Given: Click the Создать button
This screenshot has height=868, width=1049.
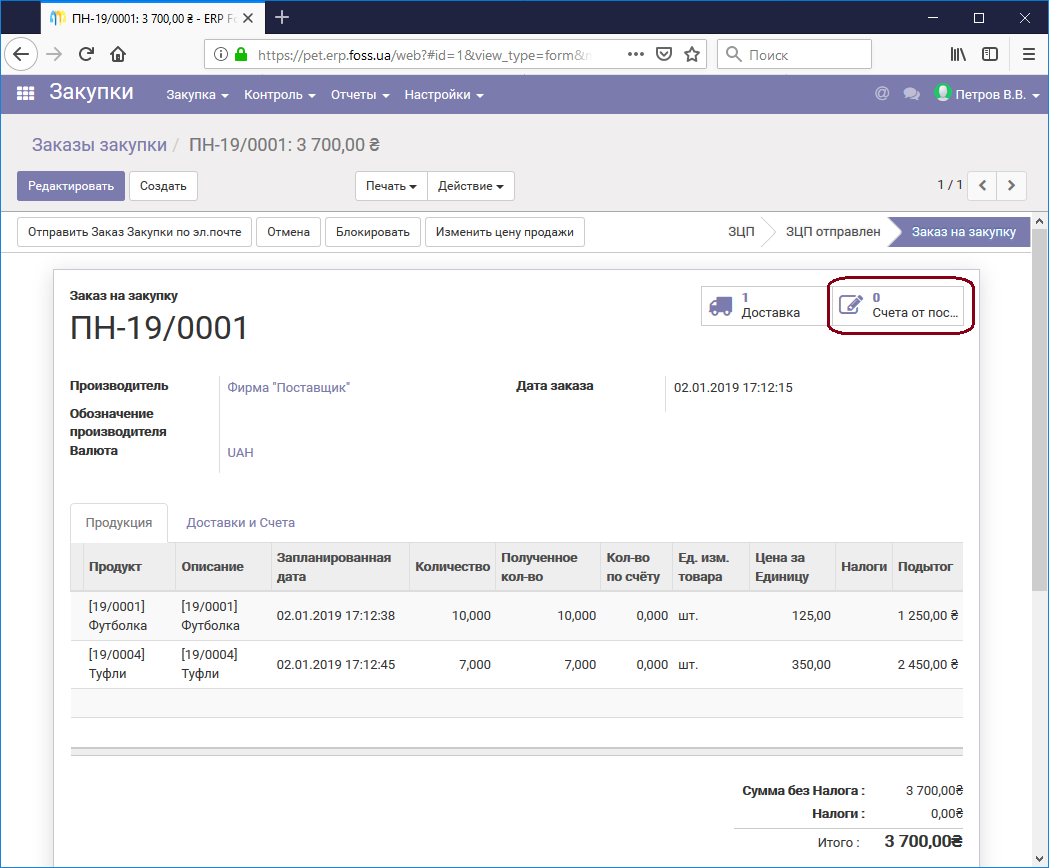Looking at the screenshot, I should pos(163,186).
